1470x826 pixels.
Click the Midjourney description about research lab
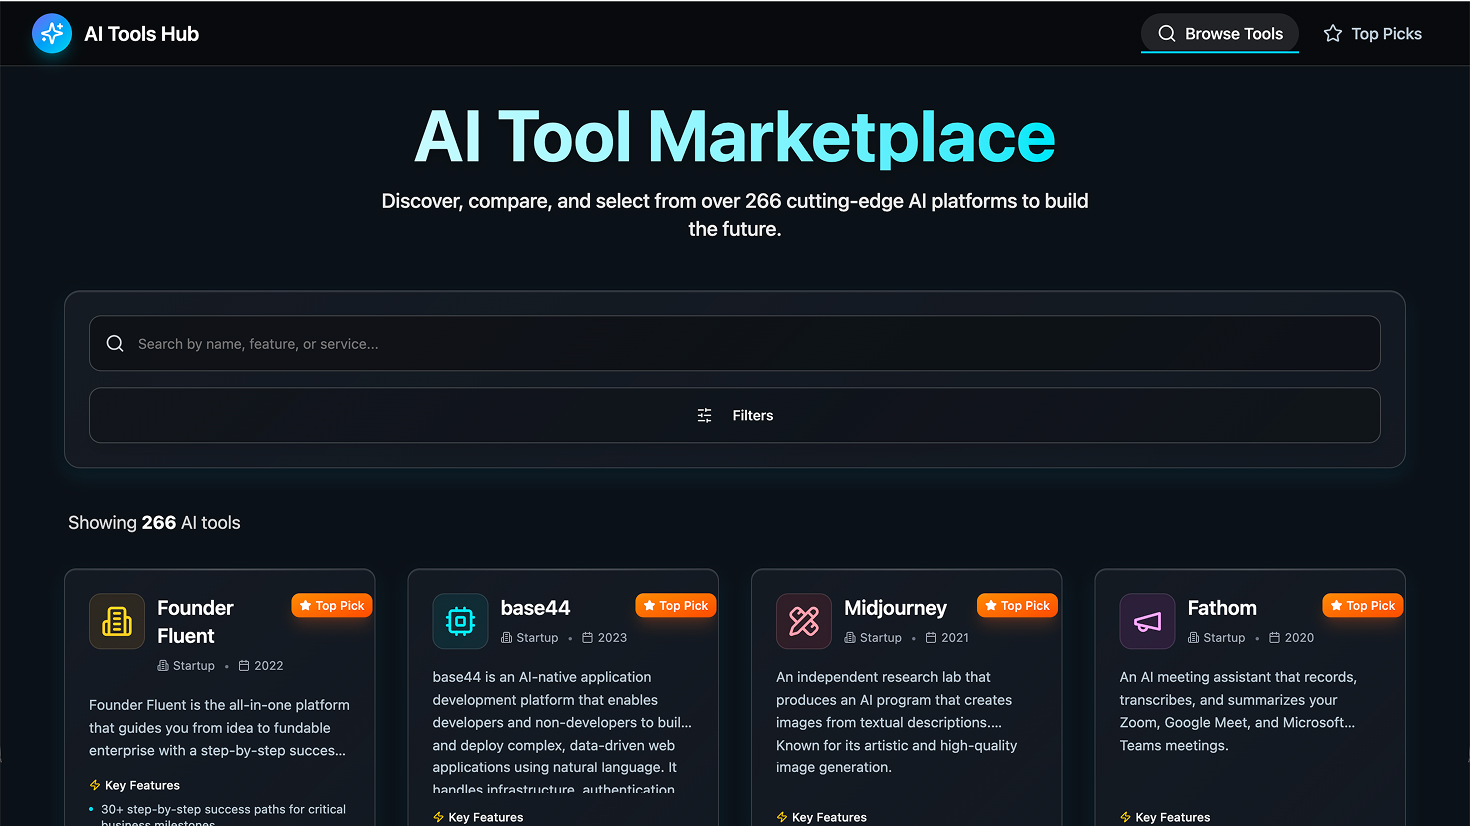coord(896,722)
